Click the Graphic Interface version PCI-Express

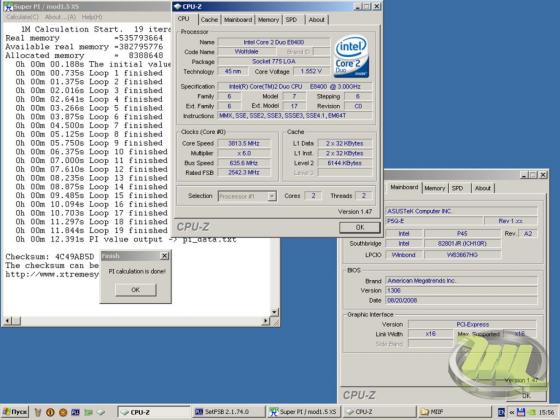point(472,324)
